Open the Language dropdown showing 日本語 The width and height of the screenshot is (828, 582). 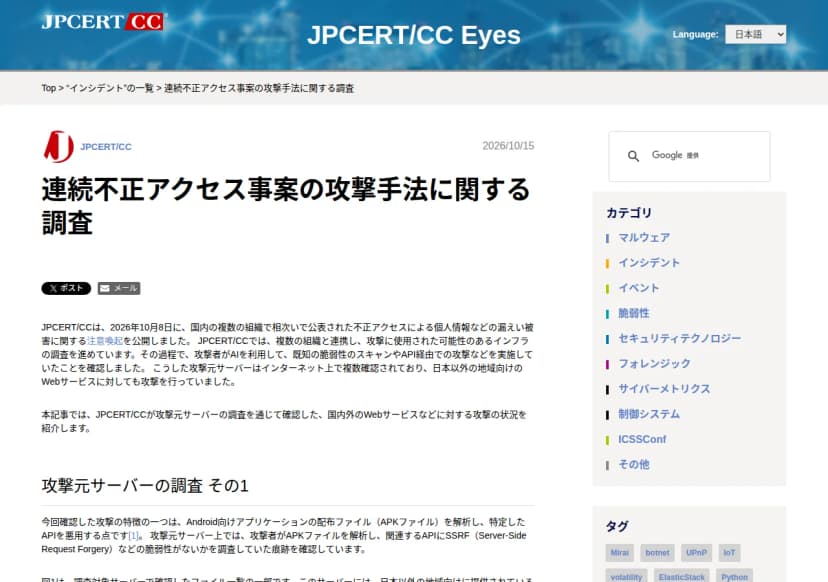755,34
